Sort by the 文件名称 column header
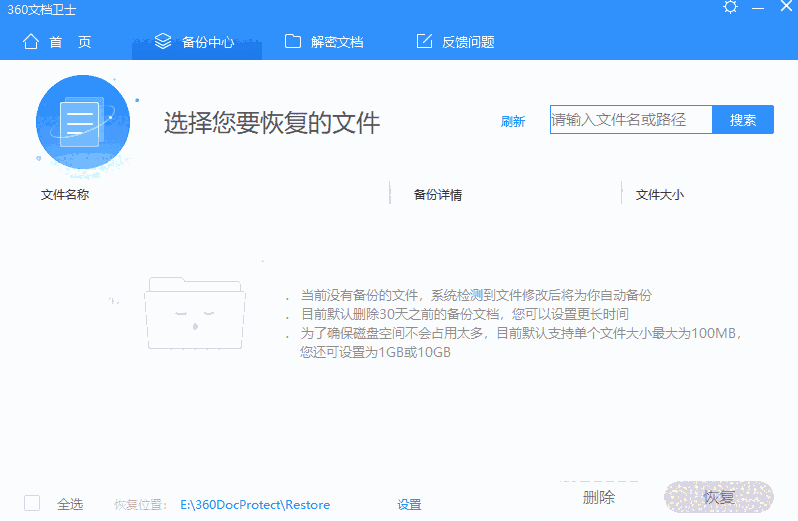 (65, 194)
